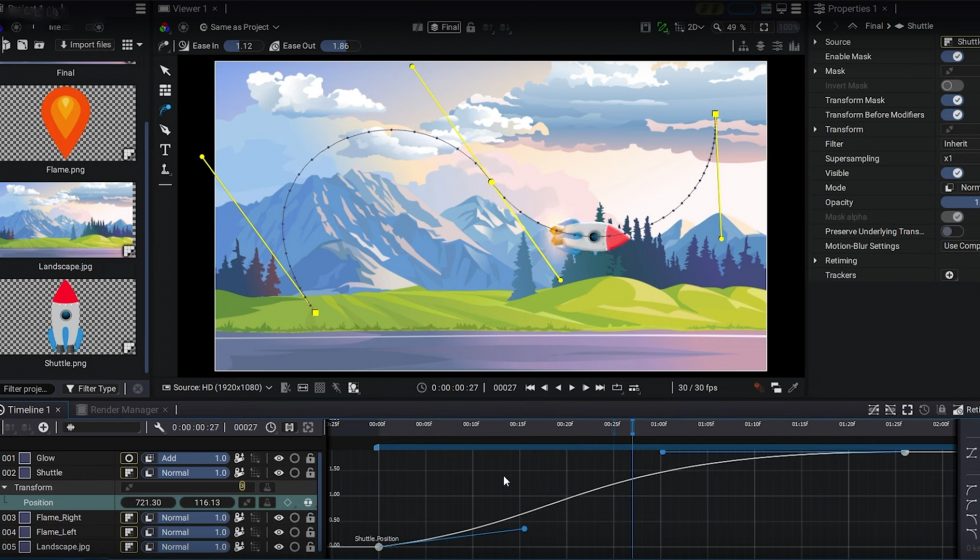The width and height of the screenshot is (980, 560).
Task: Click the Position X value 721.30
Action: [x=148, y=502]
